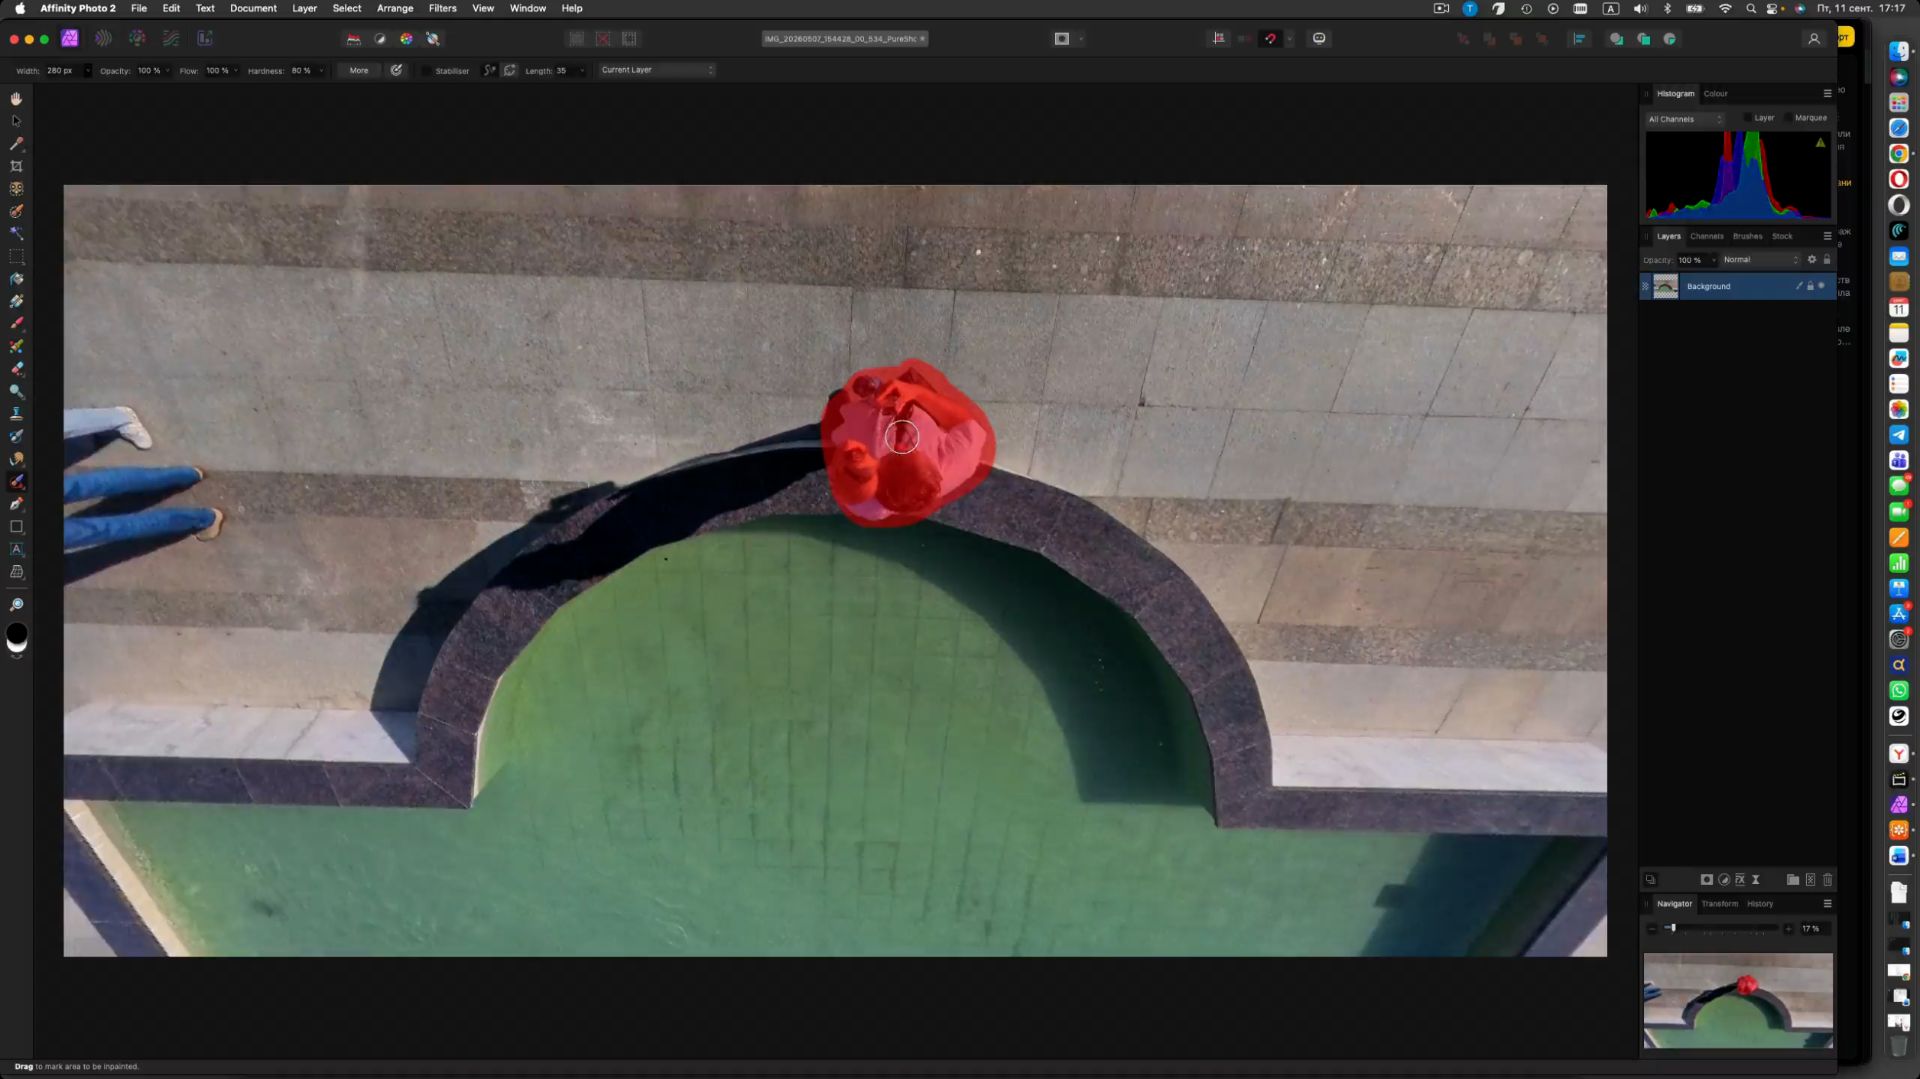Apply Auto Levels from toolbar

(353, 39)
